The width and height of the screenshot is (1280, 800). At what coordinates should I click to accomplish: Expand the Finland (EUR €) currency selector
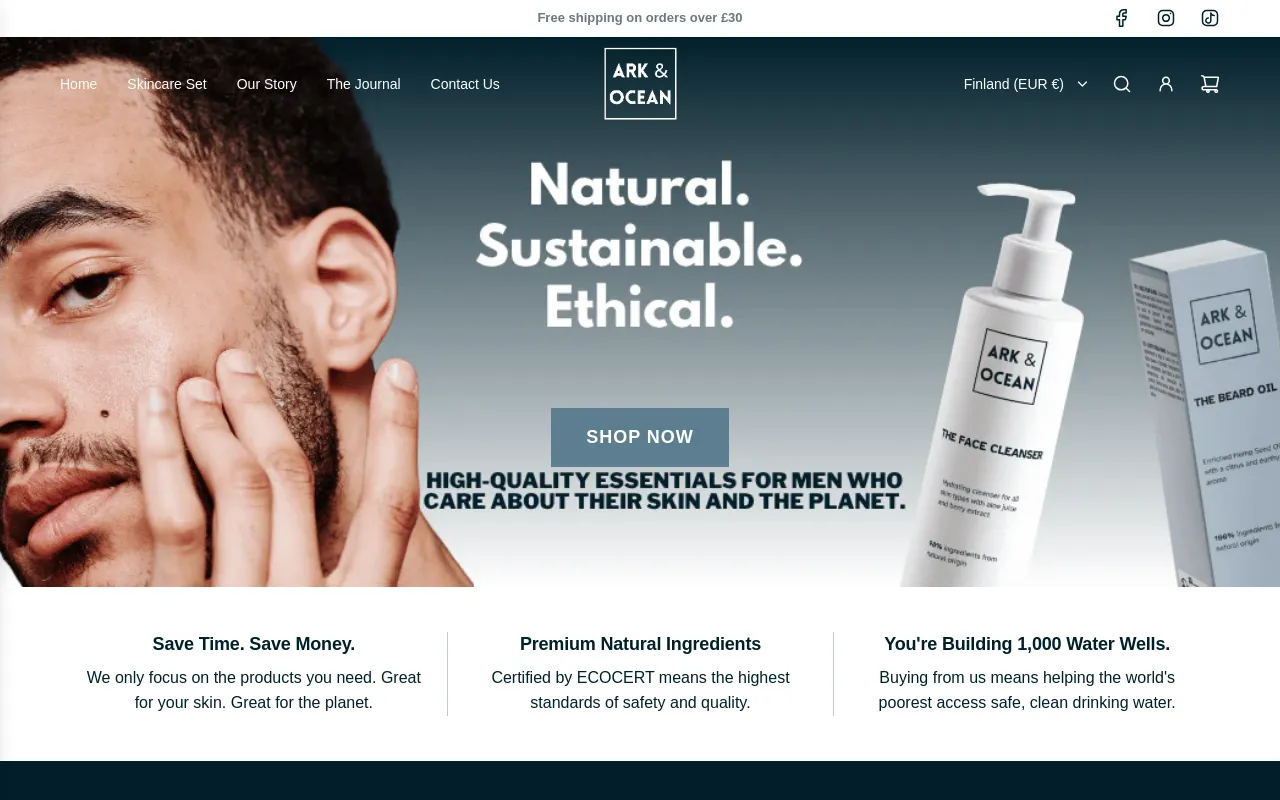point(1026,84)
